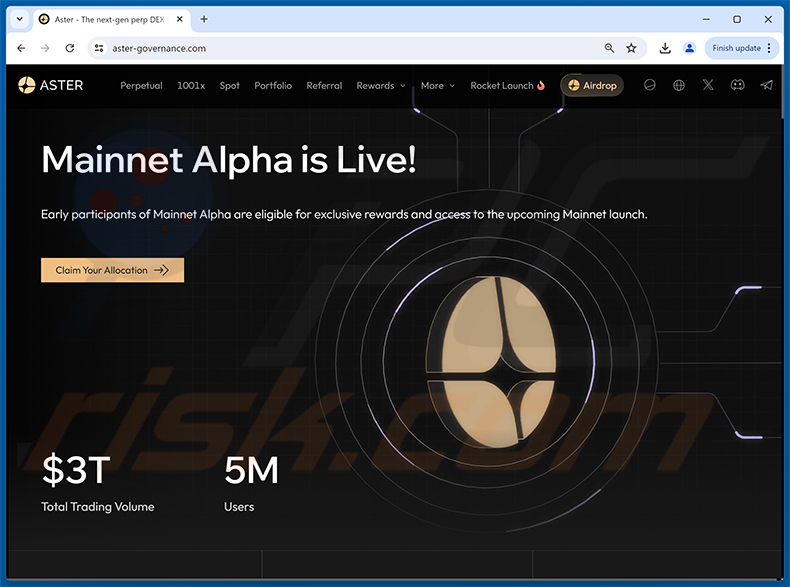Open the theme toggle icon in header
Viewport: 790px width, 587px height.
point(649,85)
